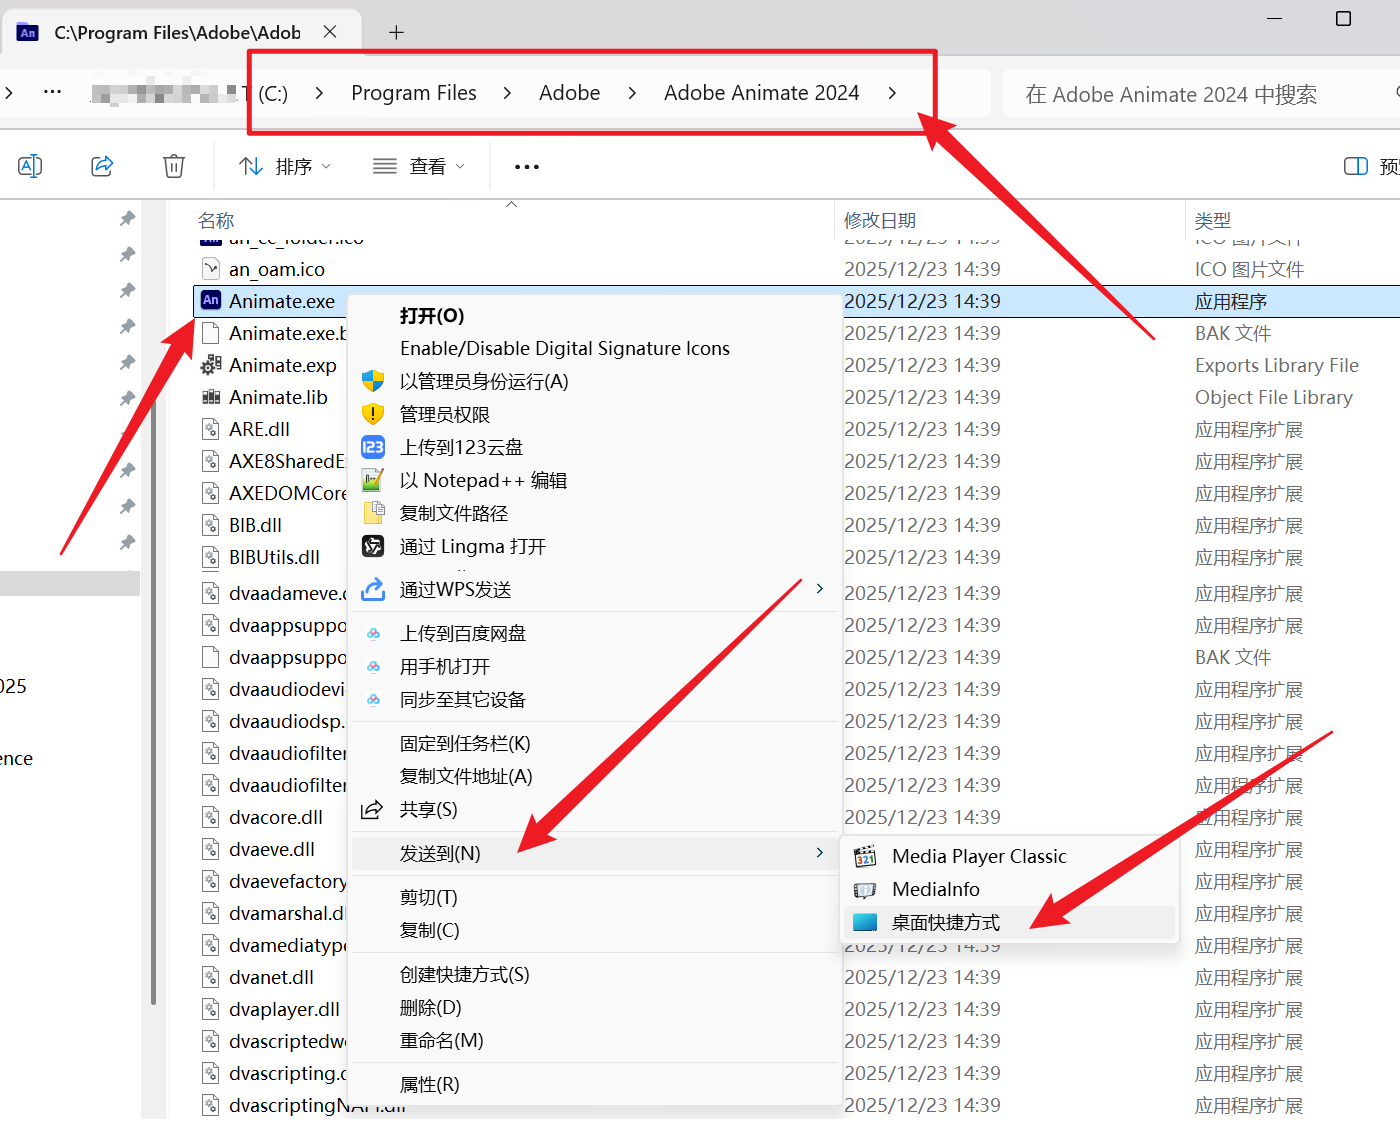The image size is (1400, 1127).
Task: Click the rename icon in the toolbar
Action: coord(30,166)
